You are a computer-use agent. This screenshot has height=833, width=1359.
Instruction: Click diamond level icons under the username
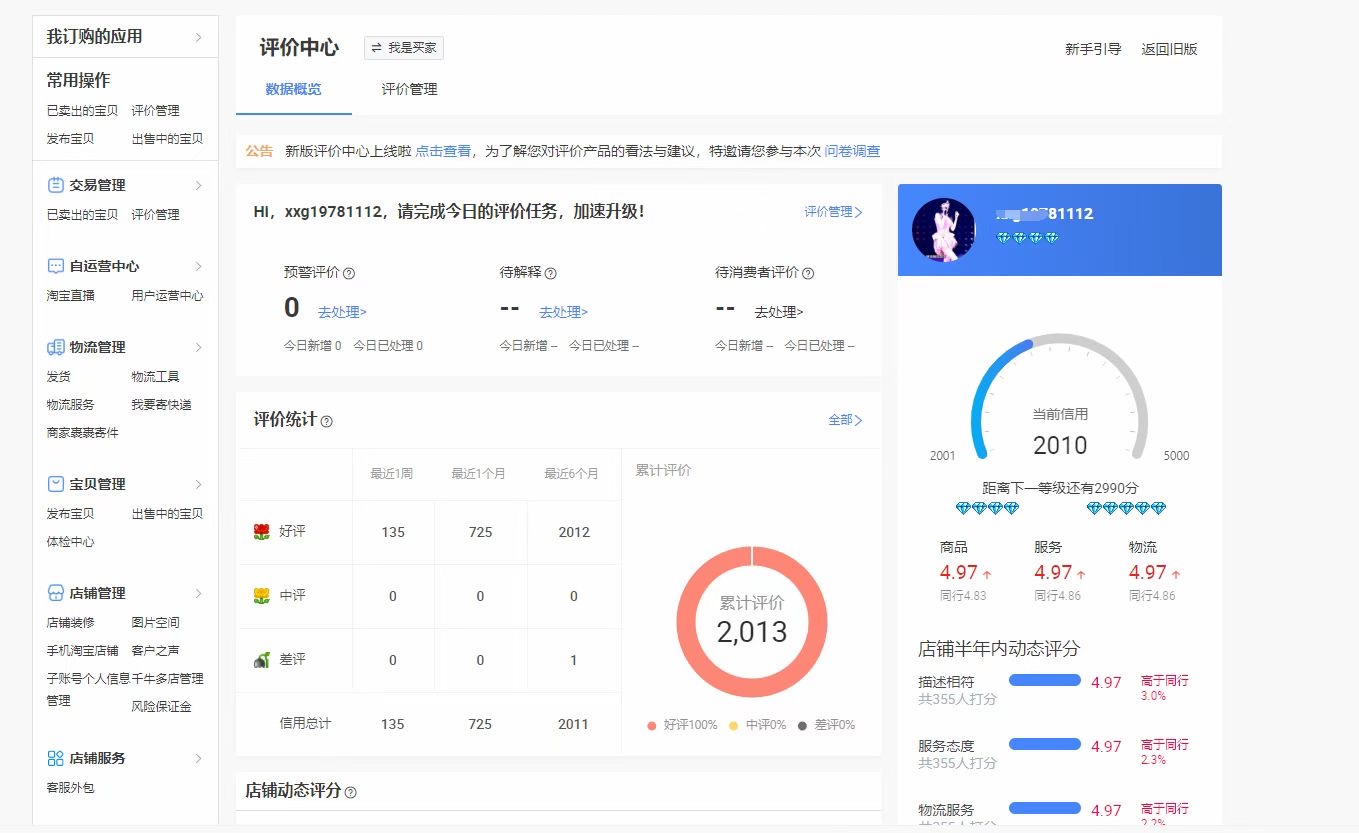pos(1027,238)
